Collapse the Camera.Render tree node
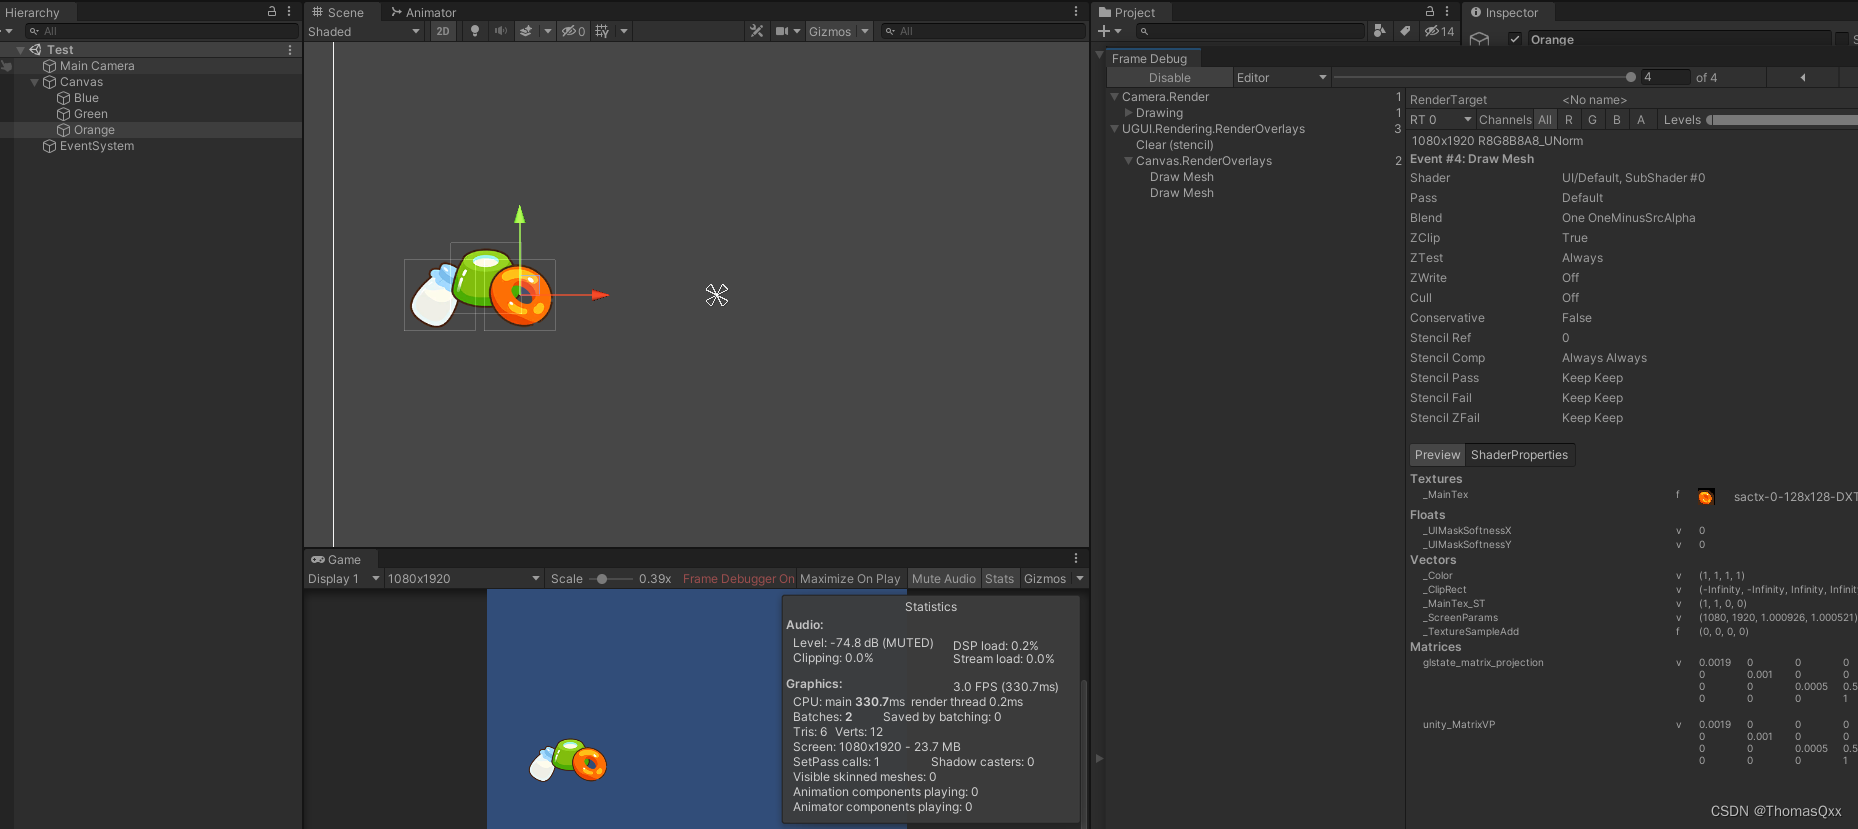 click(1115, 97)
